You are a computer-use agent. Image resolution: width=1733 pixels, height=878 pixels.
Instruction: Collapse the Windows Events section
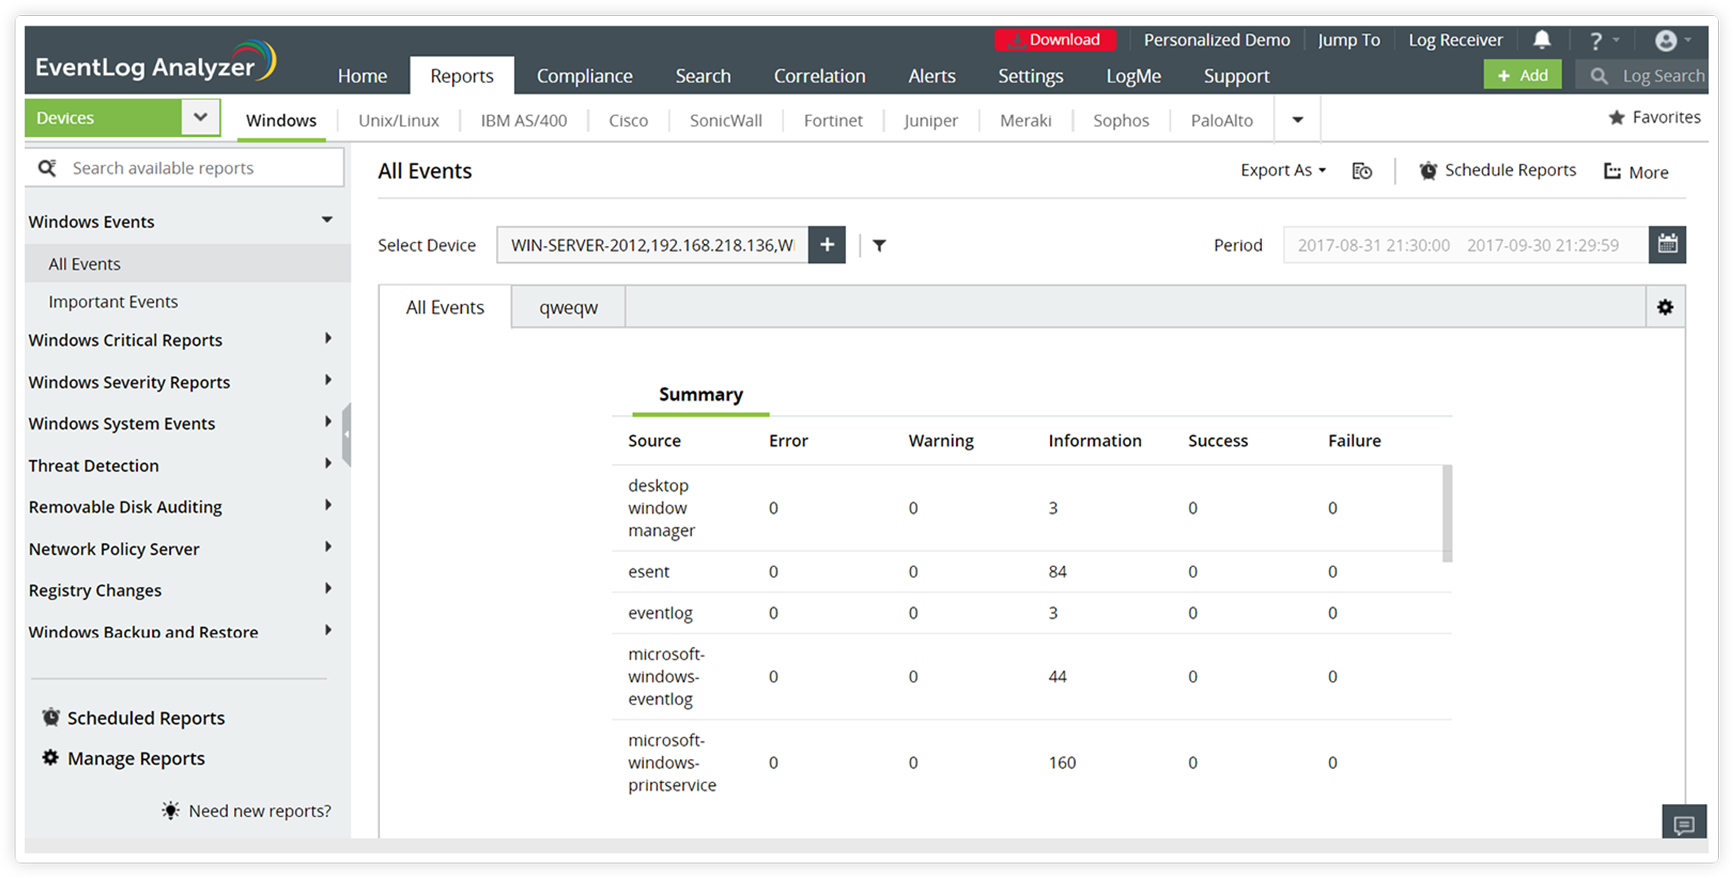point(327,220)
